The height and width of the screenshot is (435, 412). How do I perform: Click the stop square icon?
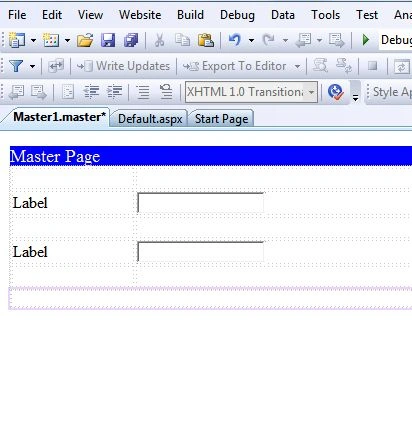click(x=372, y=66)
